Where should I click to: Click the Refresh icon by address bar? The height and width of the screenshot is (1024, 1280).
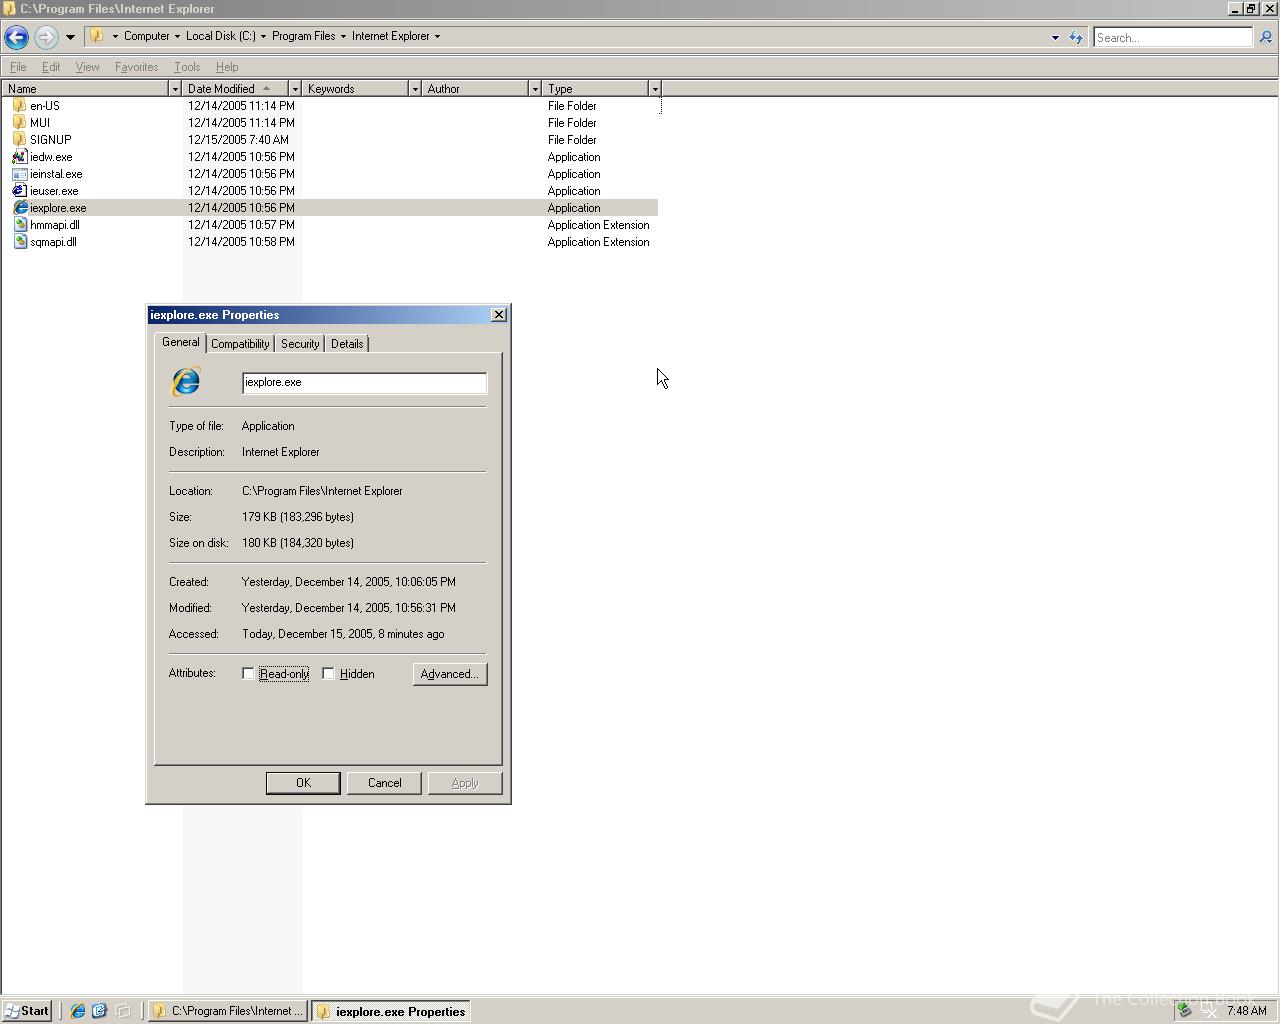click(x=1076, y=37)
